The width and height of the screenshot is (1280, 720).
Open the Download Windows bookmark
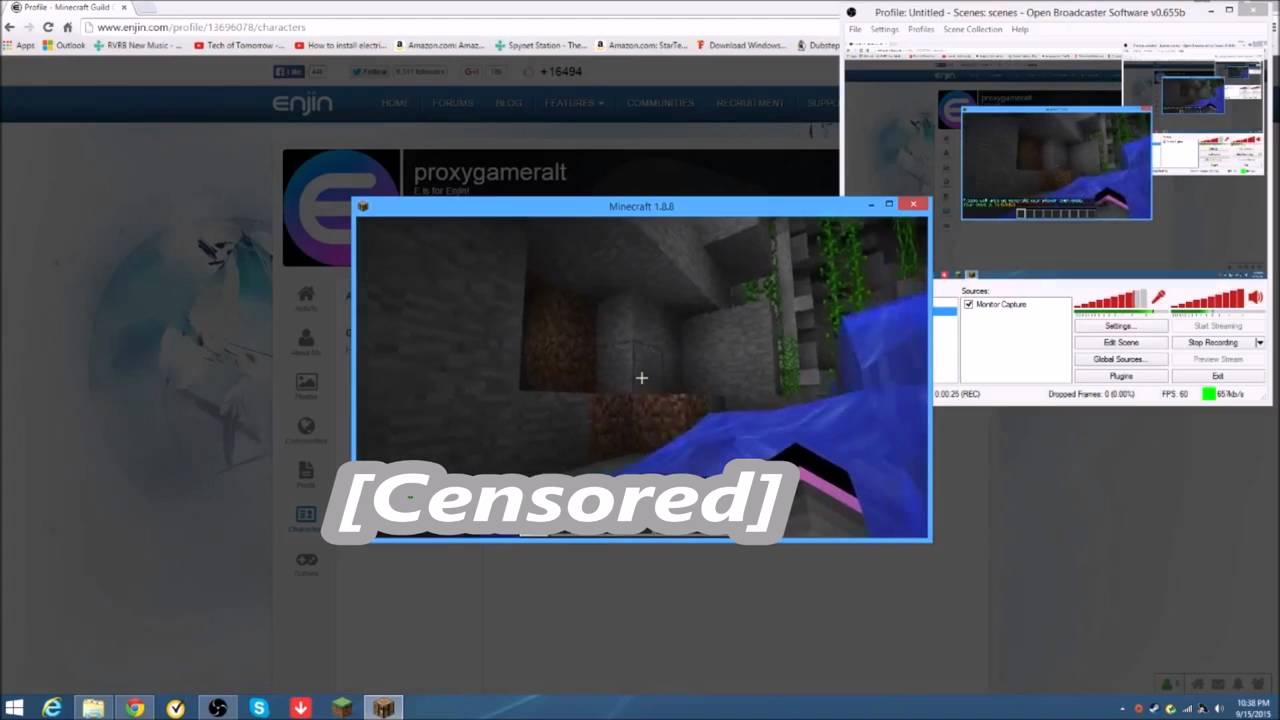tap(741, 45)
